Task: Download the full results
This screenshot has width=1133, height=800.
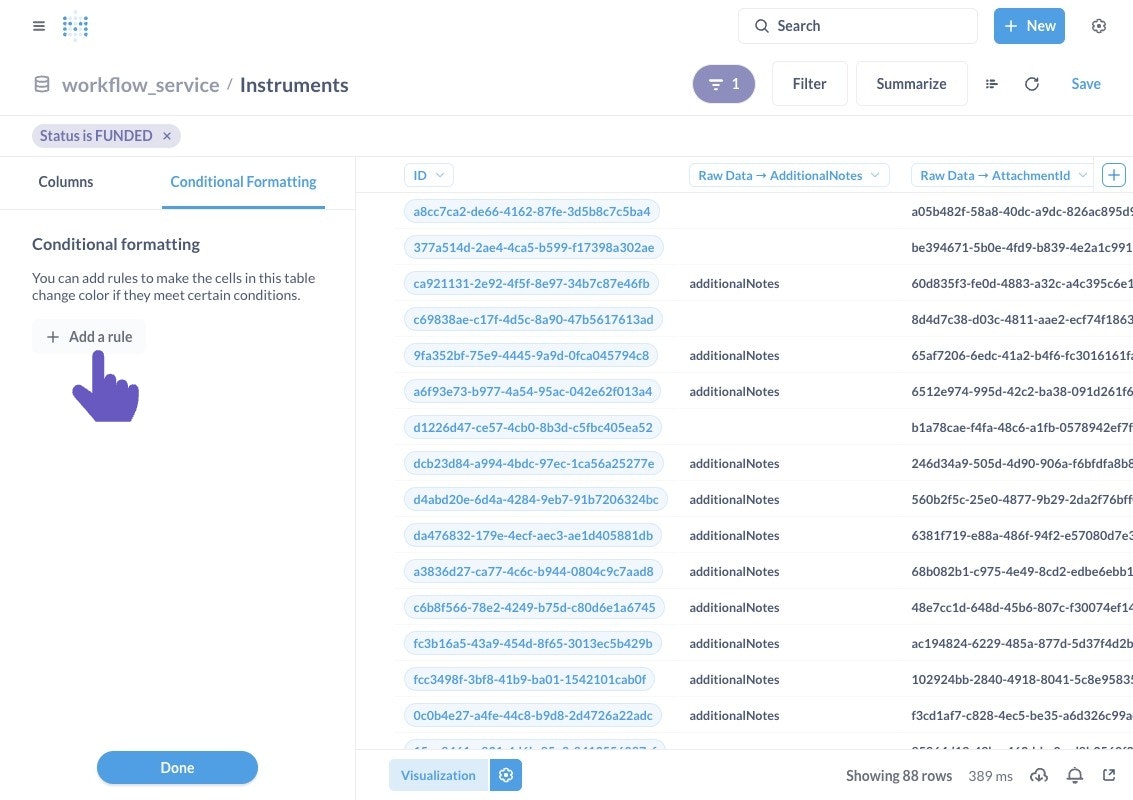Action: [1039, 775]
